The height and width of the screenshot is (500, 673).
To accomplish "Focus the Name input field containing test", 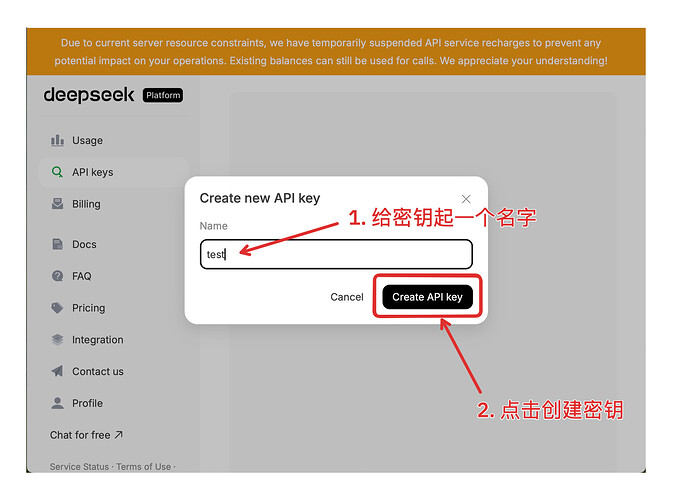I will click(336, 254).
